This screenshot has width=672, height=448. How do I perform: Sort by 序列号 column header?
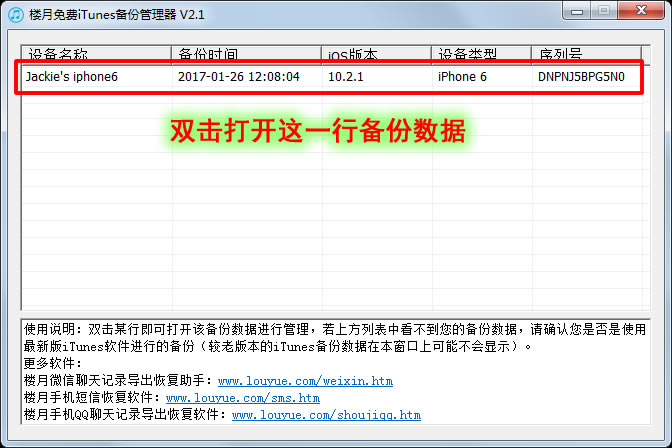(586, 55)
